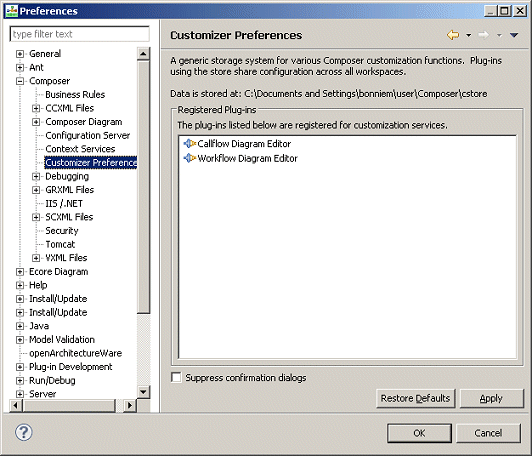Select Callflow Diagram Editor entry

pyautogui.click(x=244, y=144)
